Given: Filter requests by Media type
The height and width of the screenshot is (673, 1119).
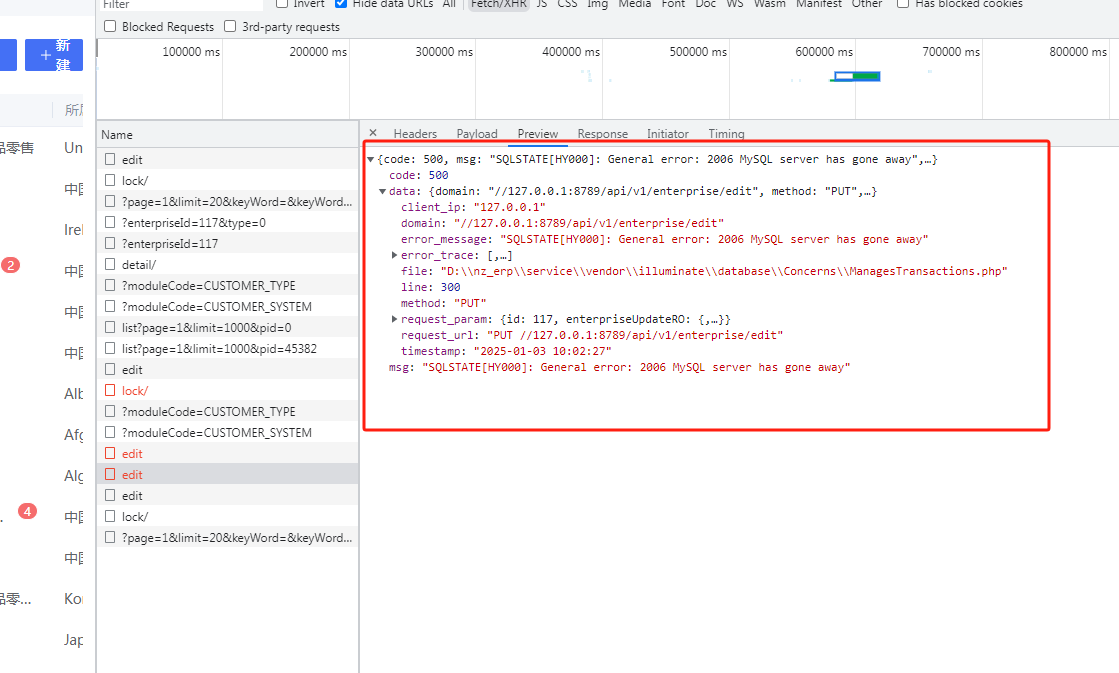Looking at the screenshot, I should [634, 4].
